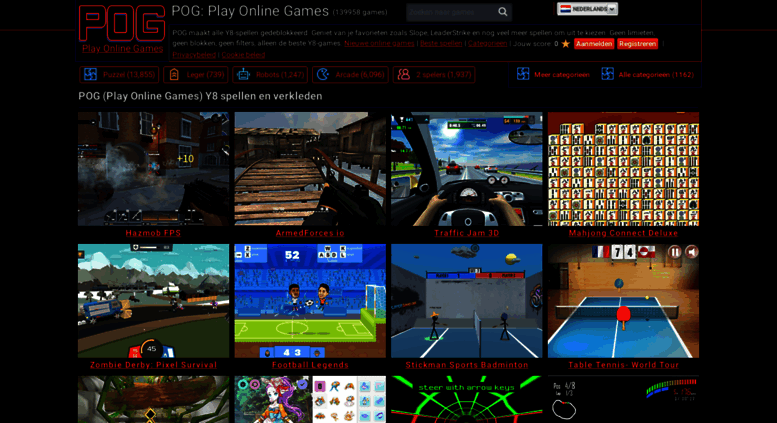Click Stickman Sports Badminton title link
Viewport: 777px width, 423px height.
click(x=467, y=365)
